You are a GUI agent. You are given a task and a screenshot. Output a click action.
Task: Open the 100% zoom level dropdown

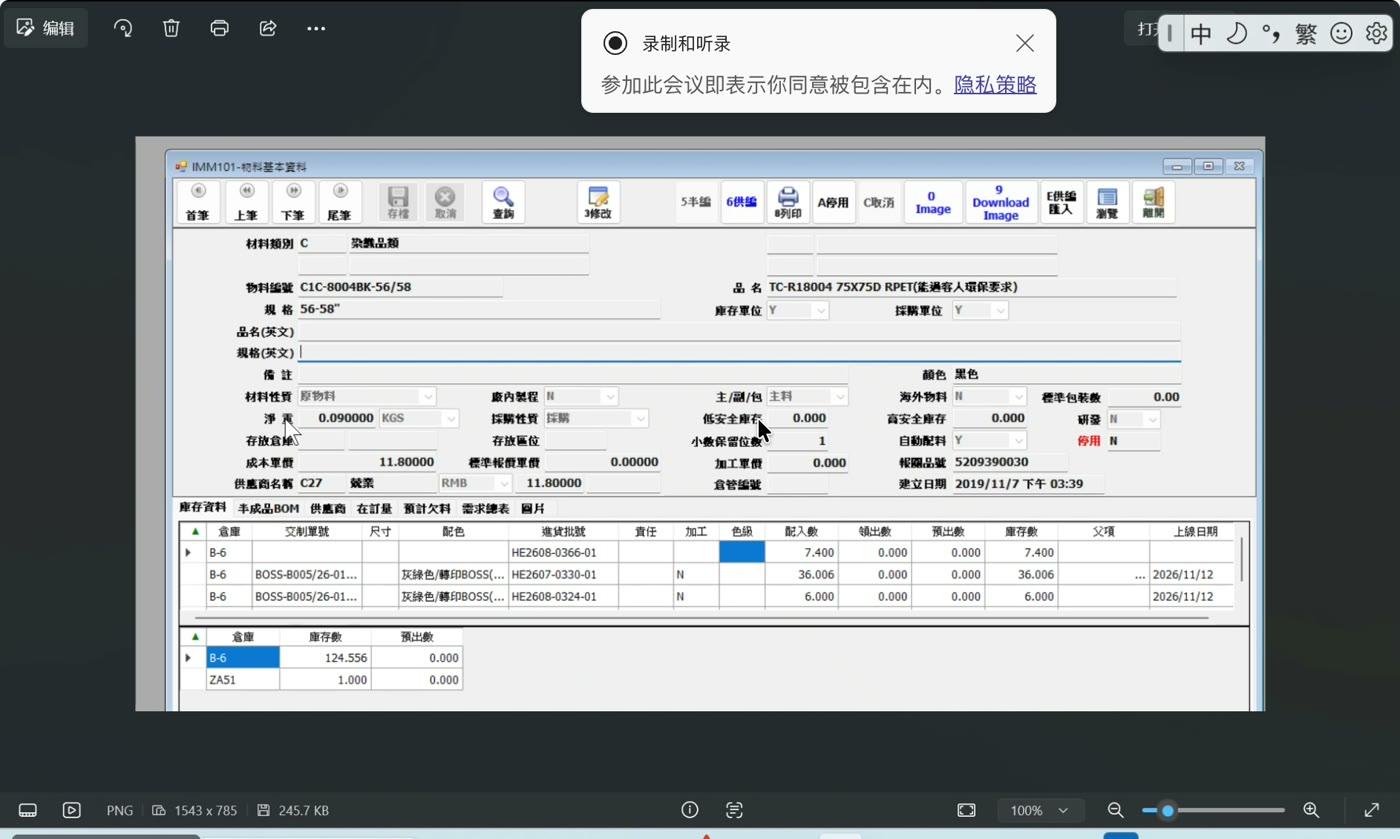point(1039,810)
